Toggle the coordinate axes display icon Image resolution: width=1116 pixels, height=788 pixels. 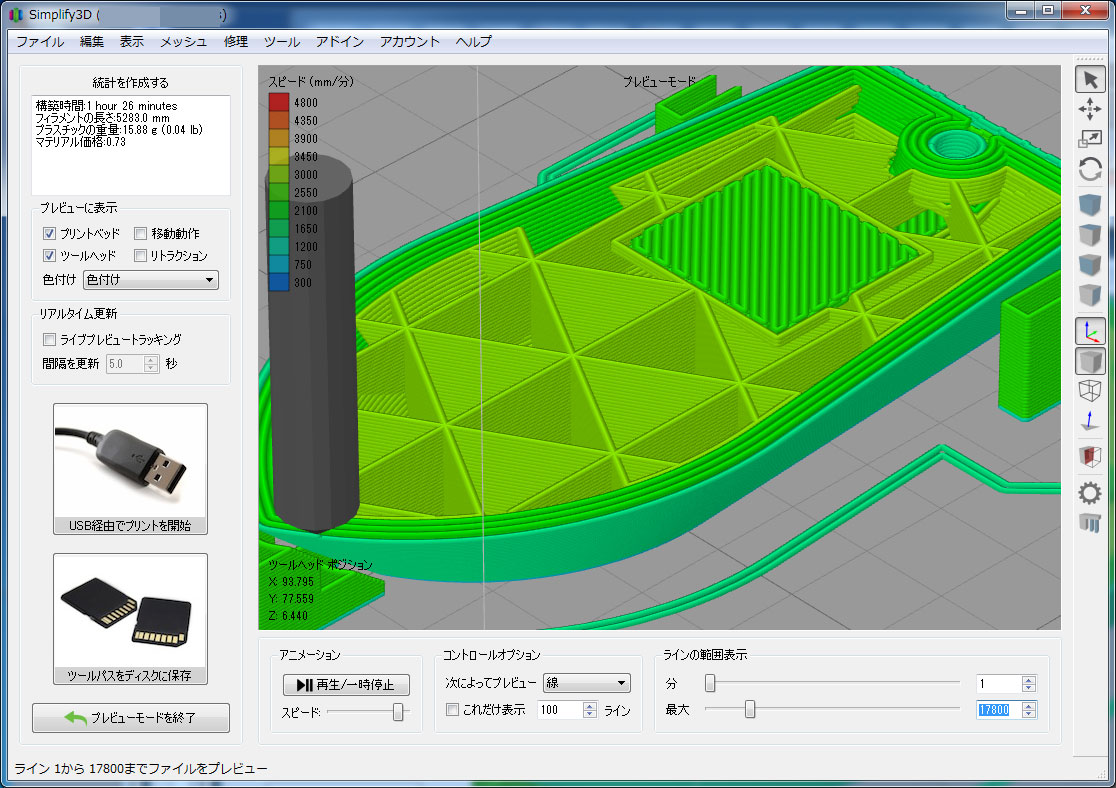pyautogui.click(x=1090, y=331)
